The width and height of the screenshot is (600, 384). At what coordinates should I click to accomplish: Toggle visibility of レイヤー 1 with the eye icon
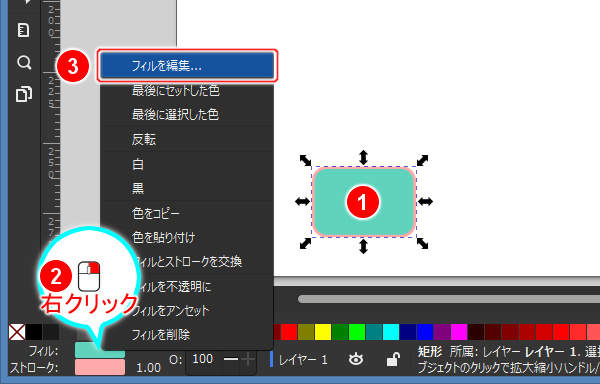tap(356, 359)
